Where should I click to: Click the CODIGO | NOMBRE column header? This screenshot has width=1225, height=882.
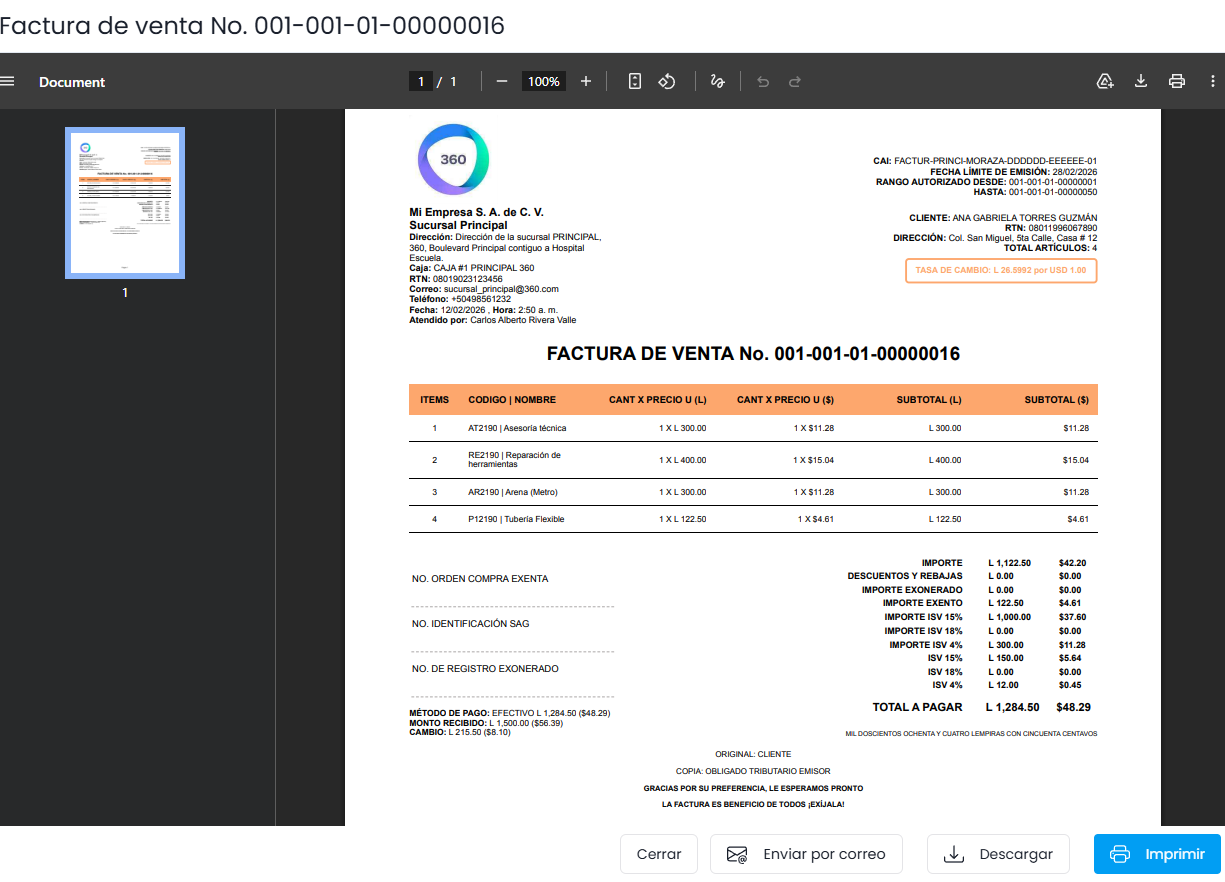point(512,400)
